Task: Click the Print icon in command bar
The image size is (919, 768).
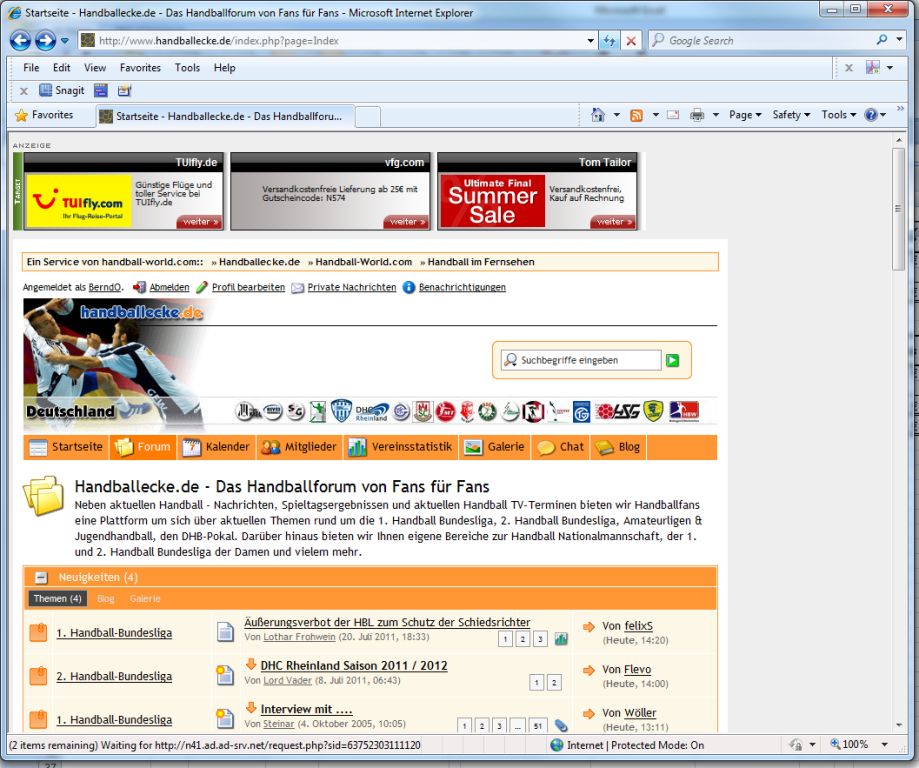Action: click(x=697, y=115)
